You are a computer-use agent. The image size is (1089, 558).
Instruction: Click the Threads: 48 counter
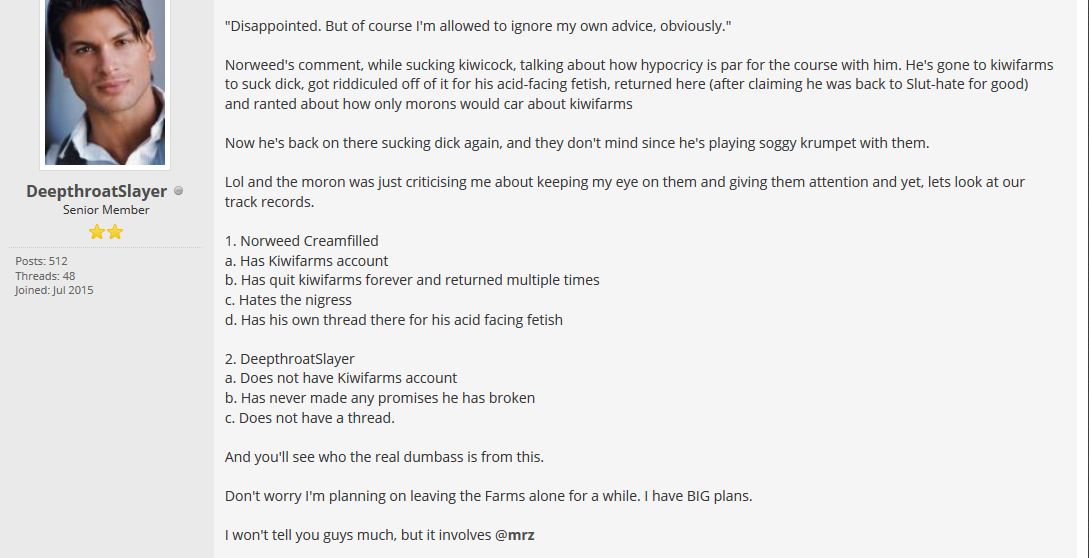coord(45,276)
